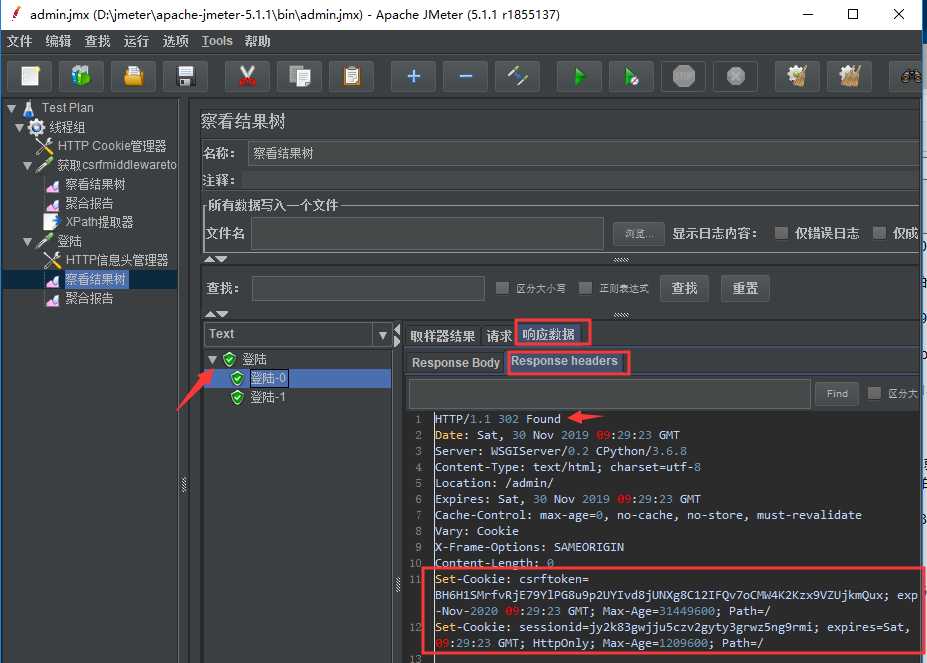Click the Open file folder icon
The width and height of the screenshot is (927, 663).
click(133, 76)
